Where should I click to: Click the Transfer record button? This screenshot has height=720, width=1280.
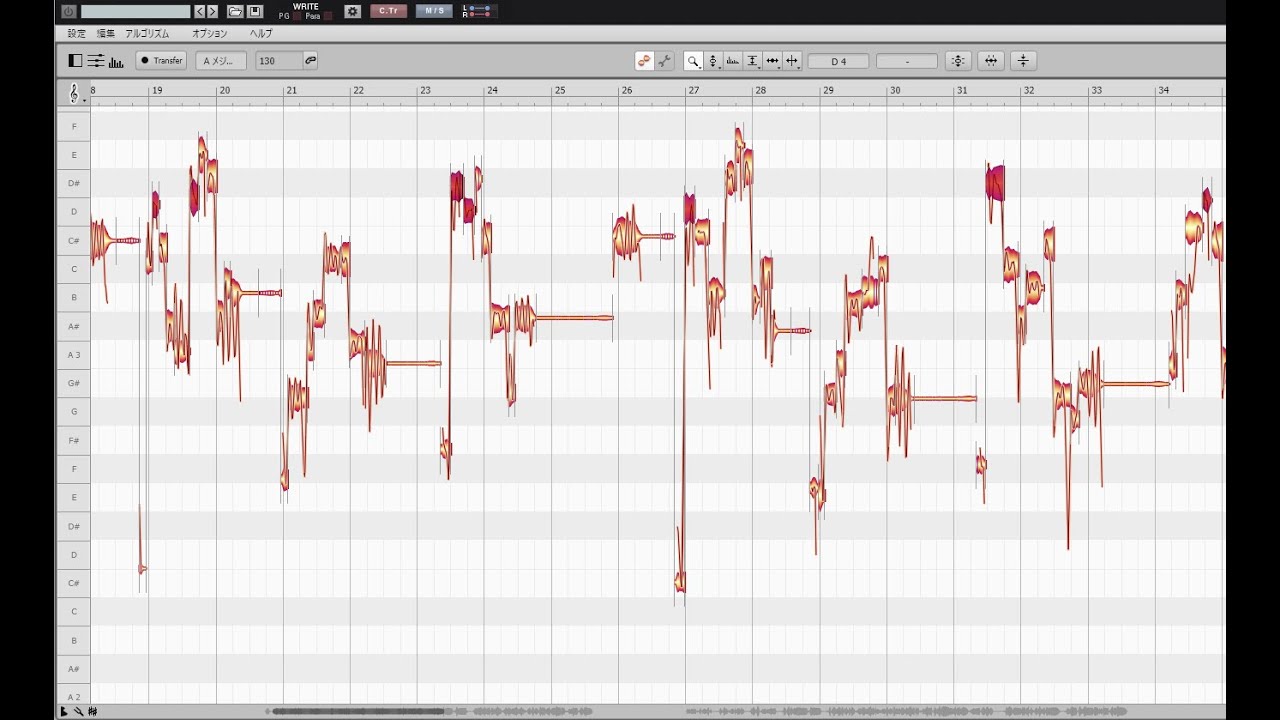click(161, 61)
